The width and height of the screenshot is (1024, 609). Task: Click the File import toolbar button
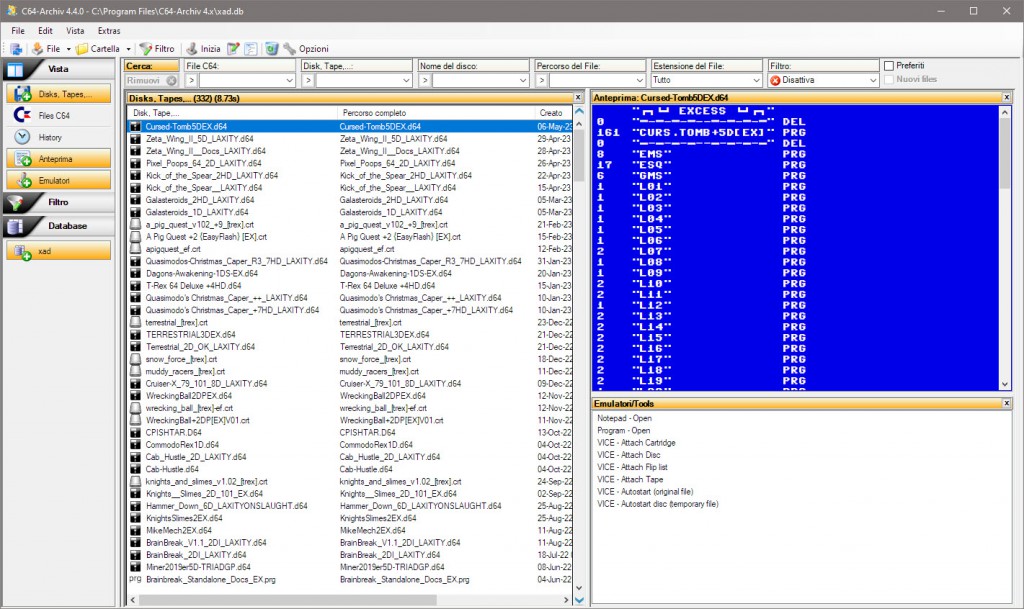[x=46, y=49]
